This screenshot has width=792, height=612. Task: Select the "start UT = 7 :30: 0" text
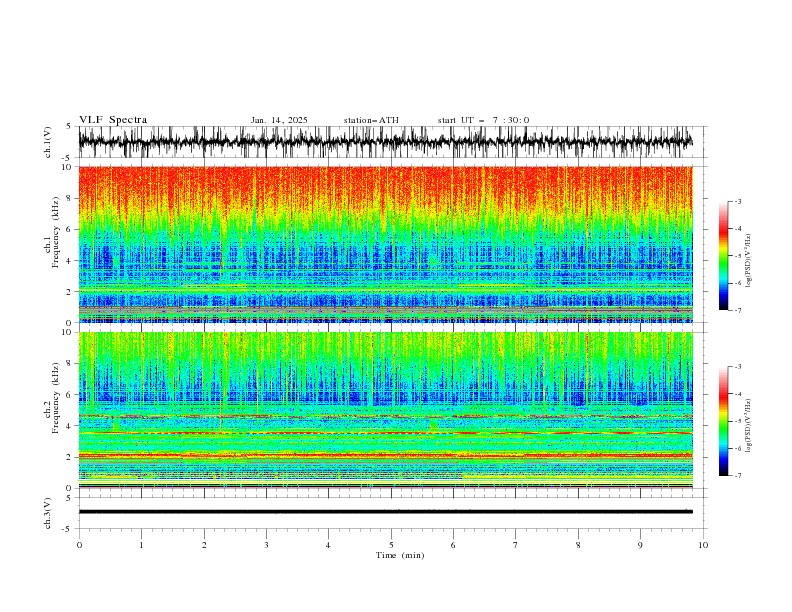point(483,120)
